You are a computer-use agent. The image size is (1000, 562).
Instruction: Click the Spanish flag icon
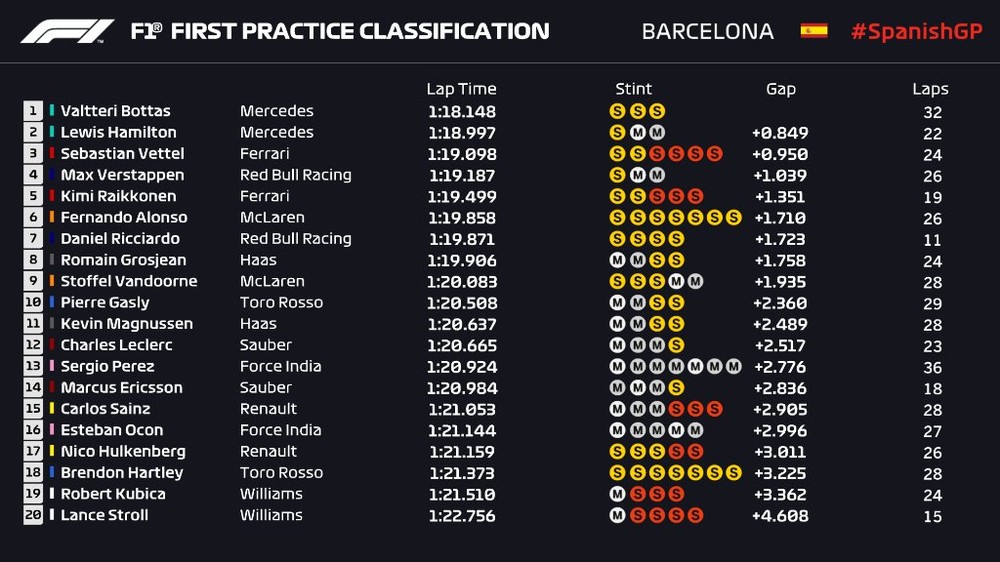point(813,31)
